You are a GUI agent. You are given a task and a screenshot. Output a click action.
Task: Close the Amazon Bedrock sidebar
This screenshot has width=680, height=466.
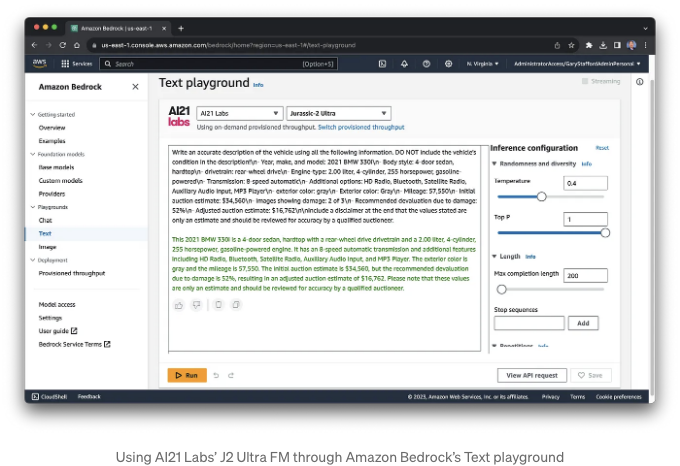[x=135, y=87]
